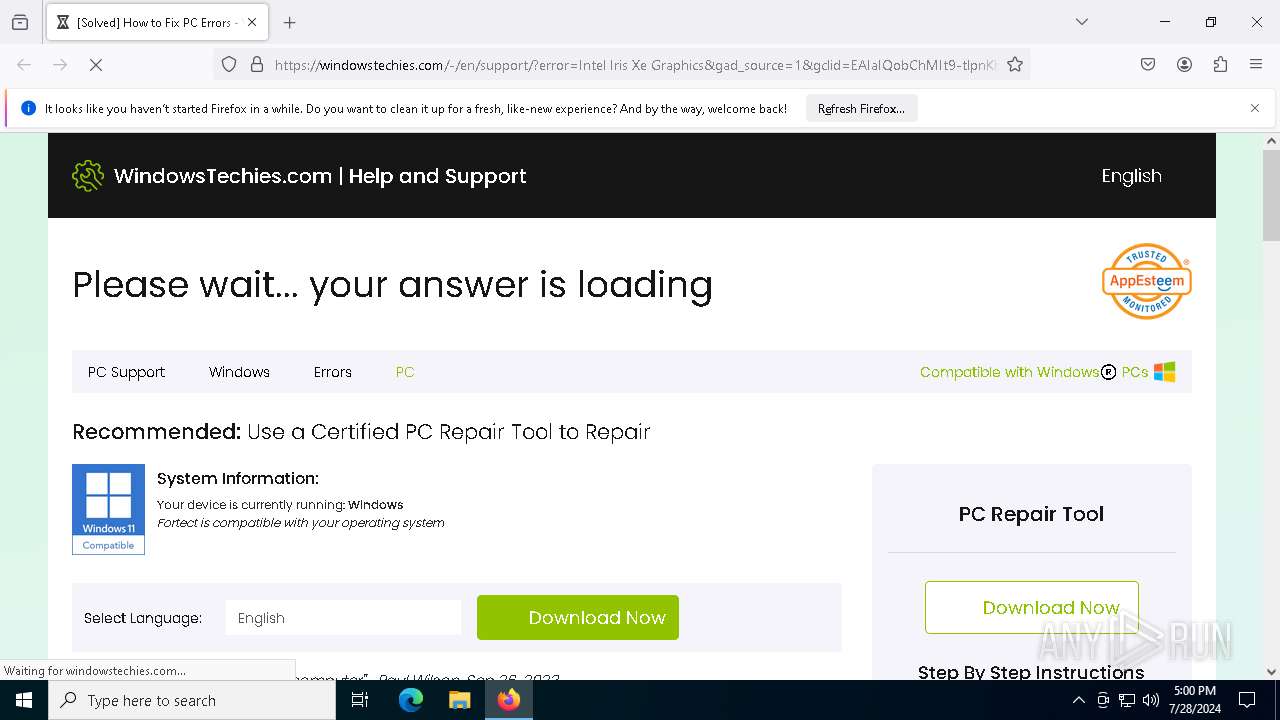This screenshot has height=720, width=1280.
Task: Focus the windowstechies.com URL bar
Action: (x=635, y=64)
